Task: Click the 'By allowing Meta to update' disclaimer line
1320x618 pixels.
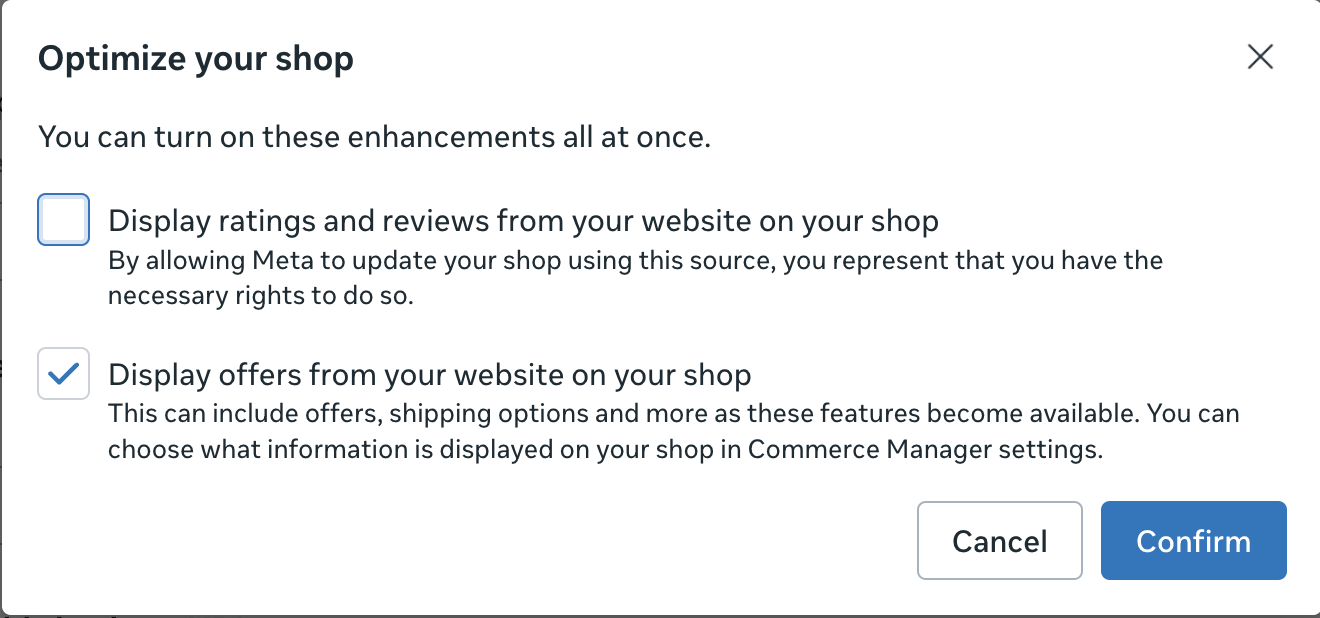Action: [635, 262]
